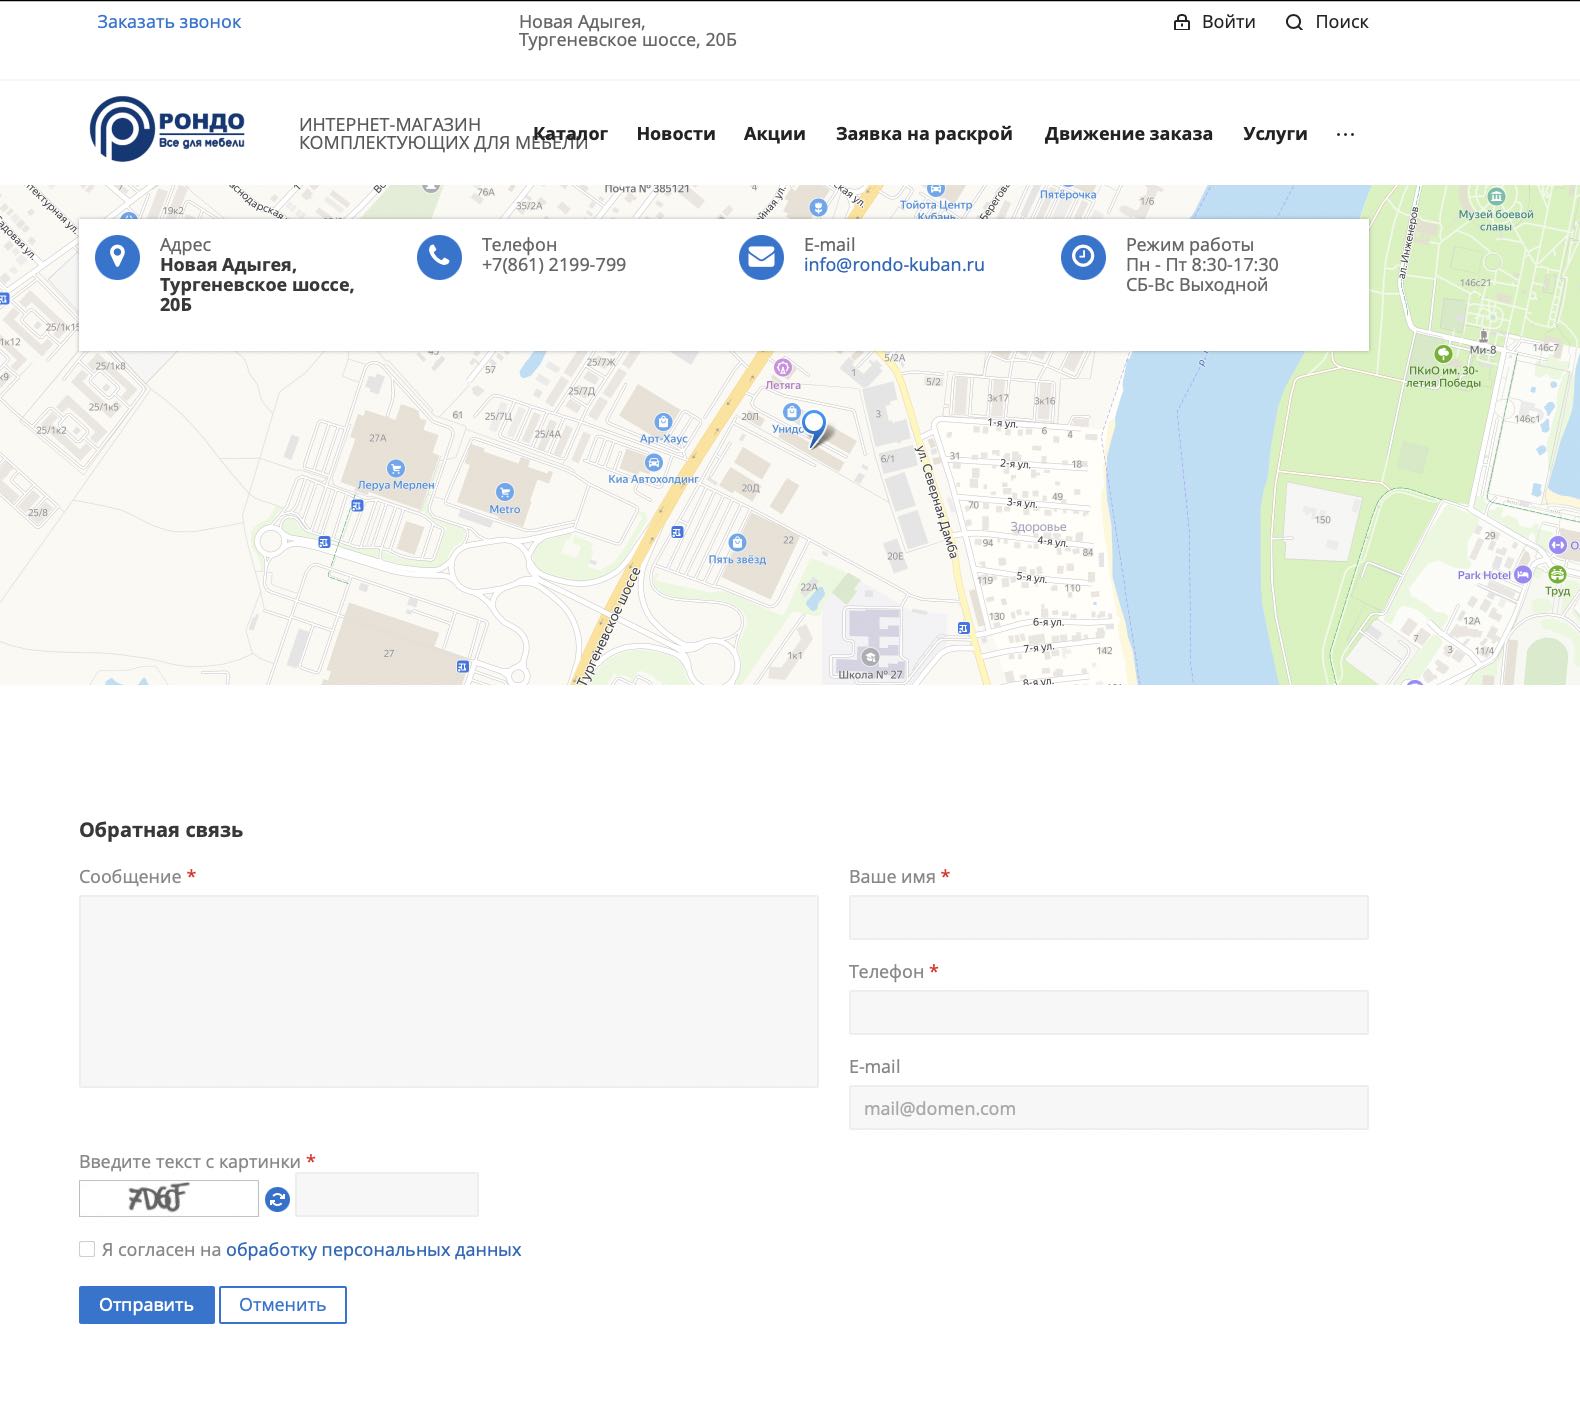
Task: Open the Каталог menu
Action: pyautogui.click(x=570, y=134)
